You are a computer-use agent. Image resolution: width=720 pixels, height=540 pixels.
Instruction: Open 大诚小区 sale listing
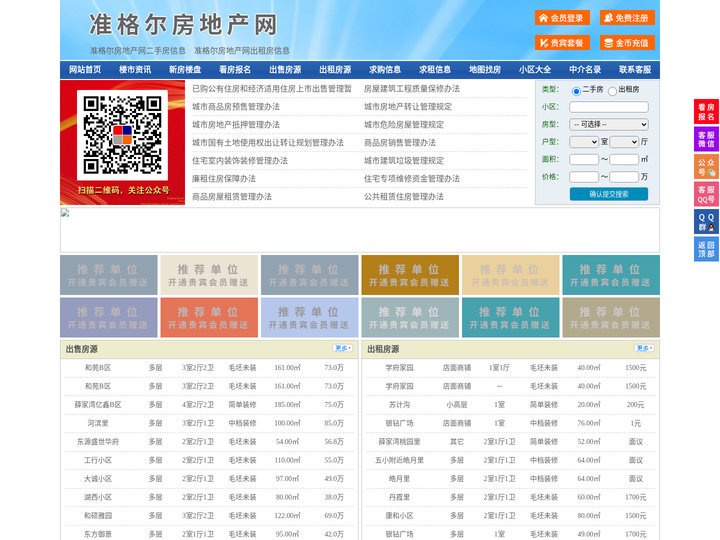click(98, 478)
